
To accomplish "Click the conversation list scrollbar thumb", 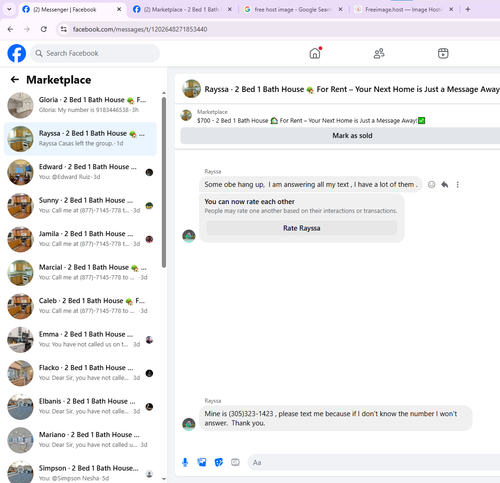I will coord(164,182).
